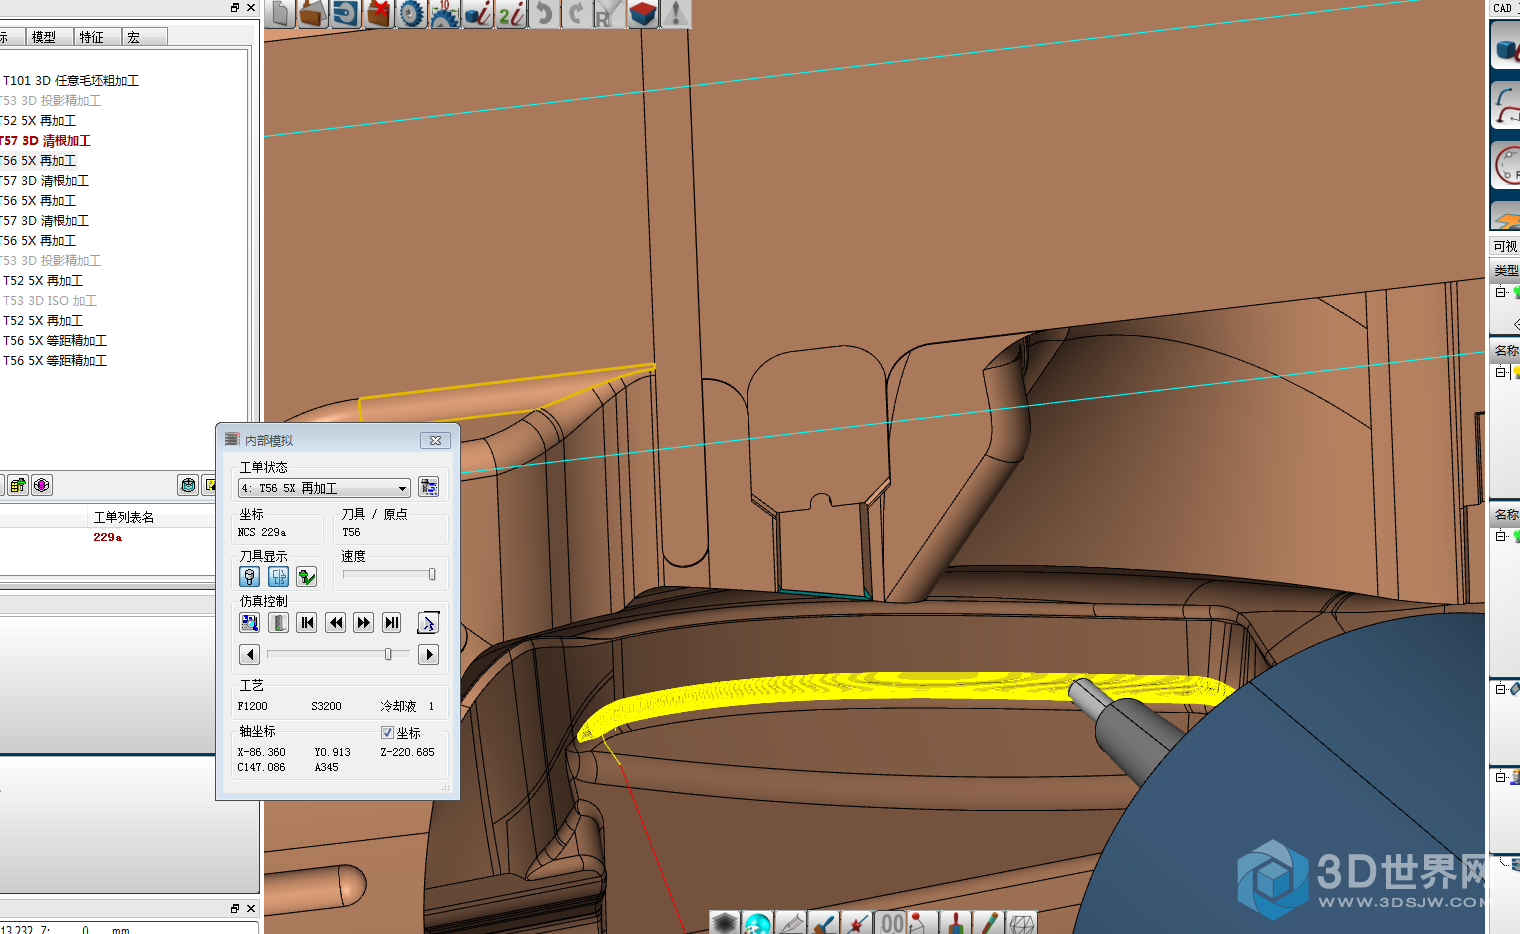Image resolution: width=1520 pixels, height=934 pixels.
Task: Click the colored pencil icon in bottom toolbar
Action: (988, 923)
